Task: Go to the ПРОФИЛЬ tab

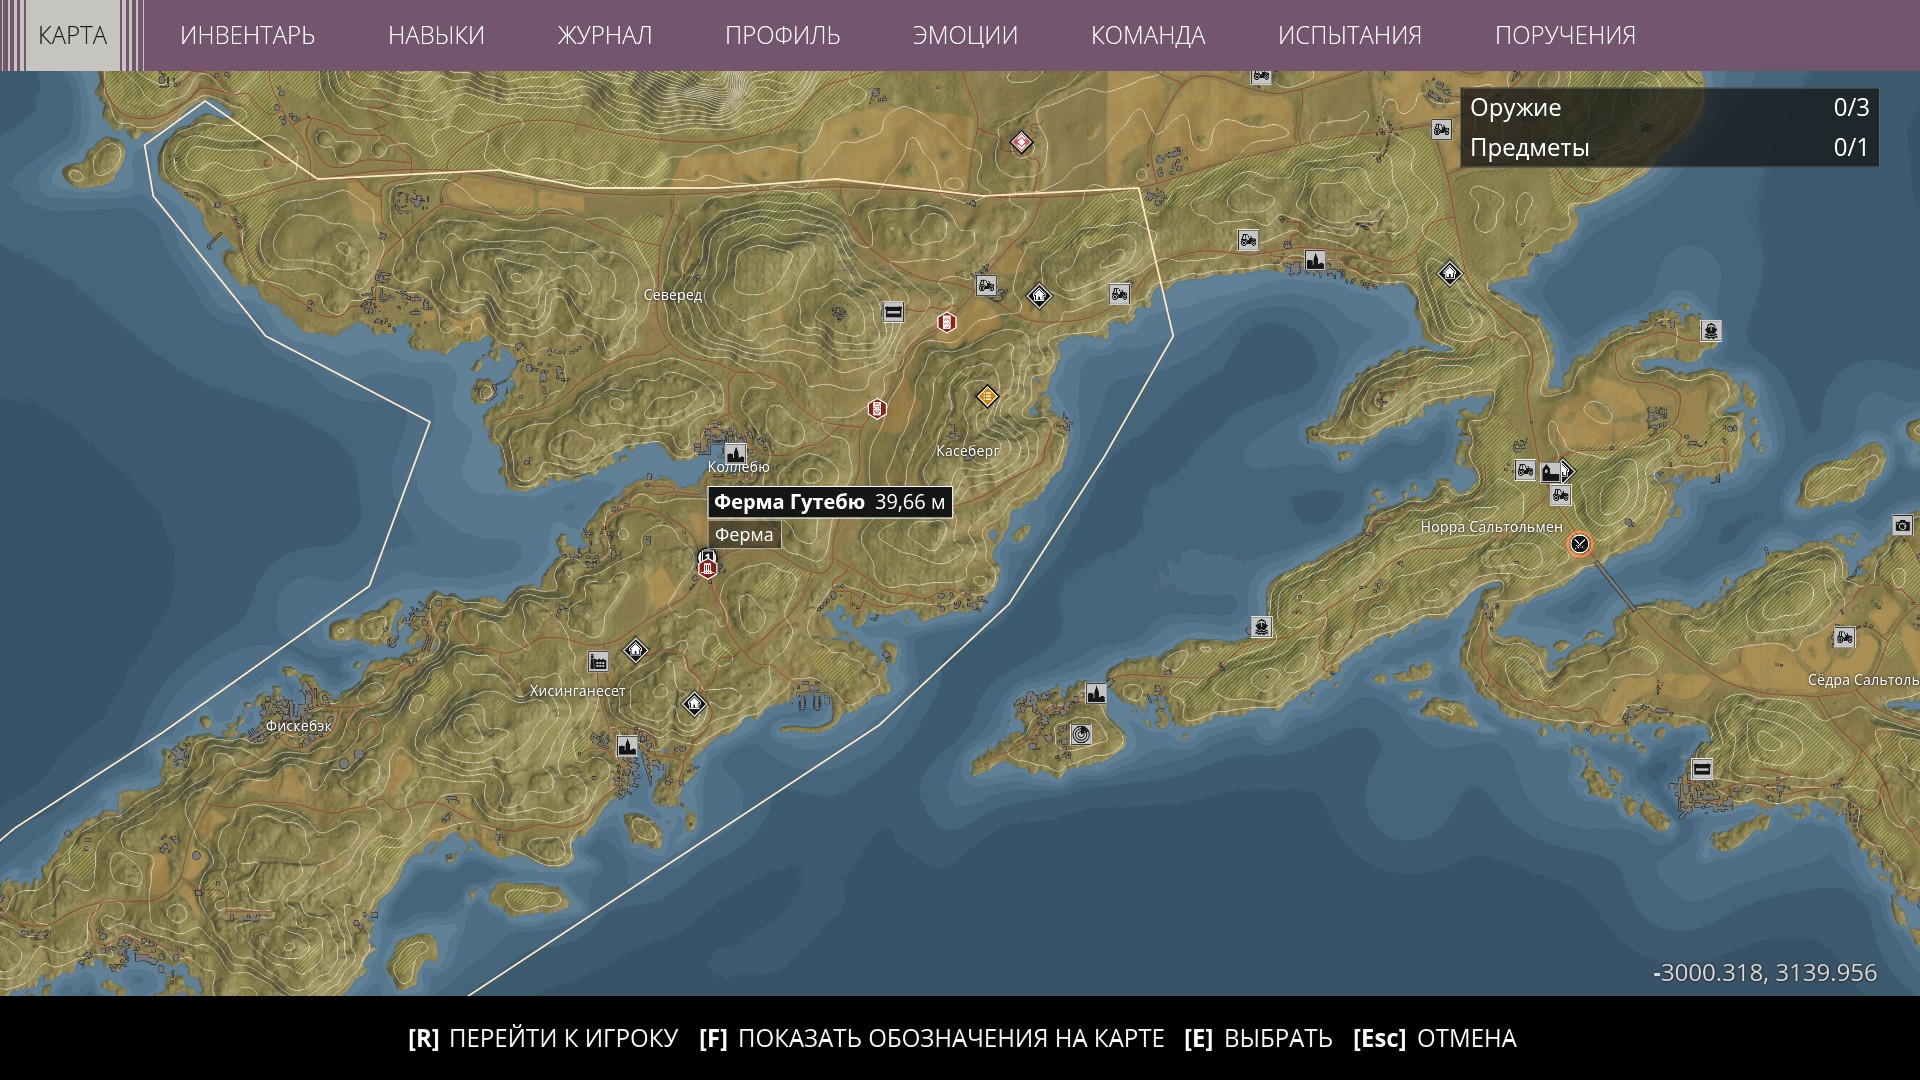Action: pos(782,35)
